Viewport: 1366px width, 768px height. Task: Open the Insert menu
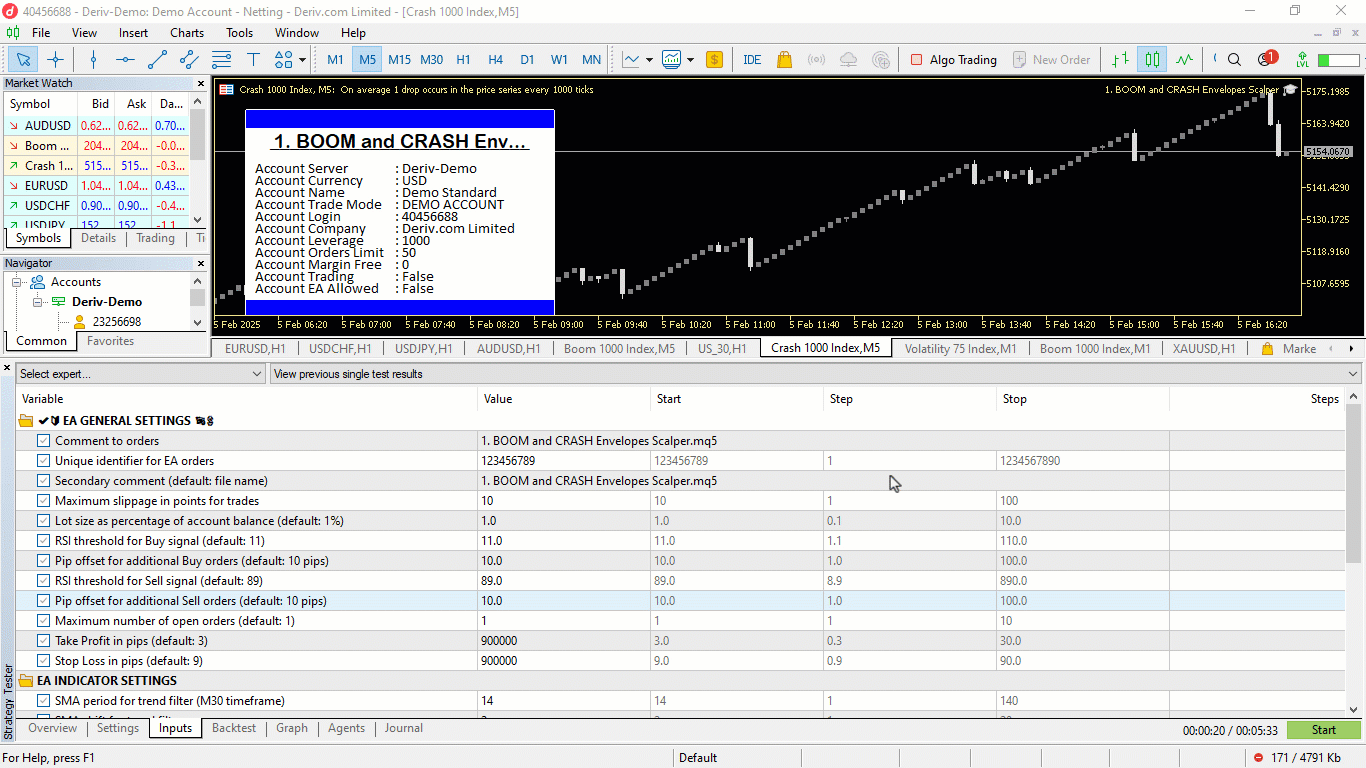[x=133, y=32]
